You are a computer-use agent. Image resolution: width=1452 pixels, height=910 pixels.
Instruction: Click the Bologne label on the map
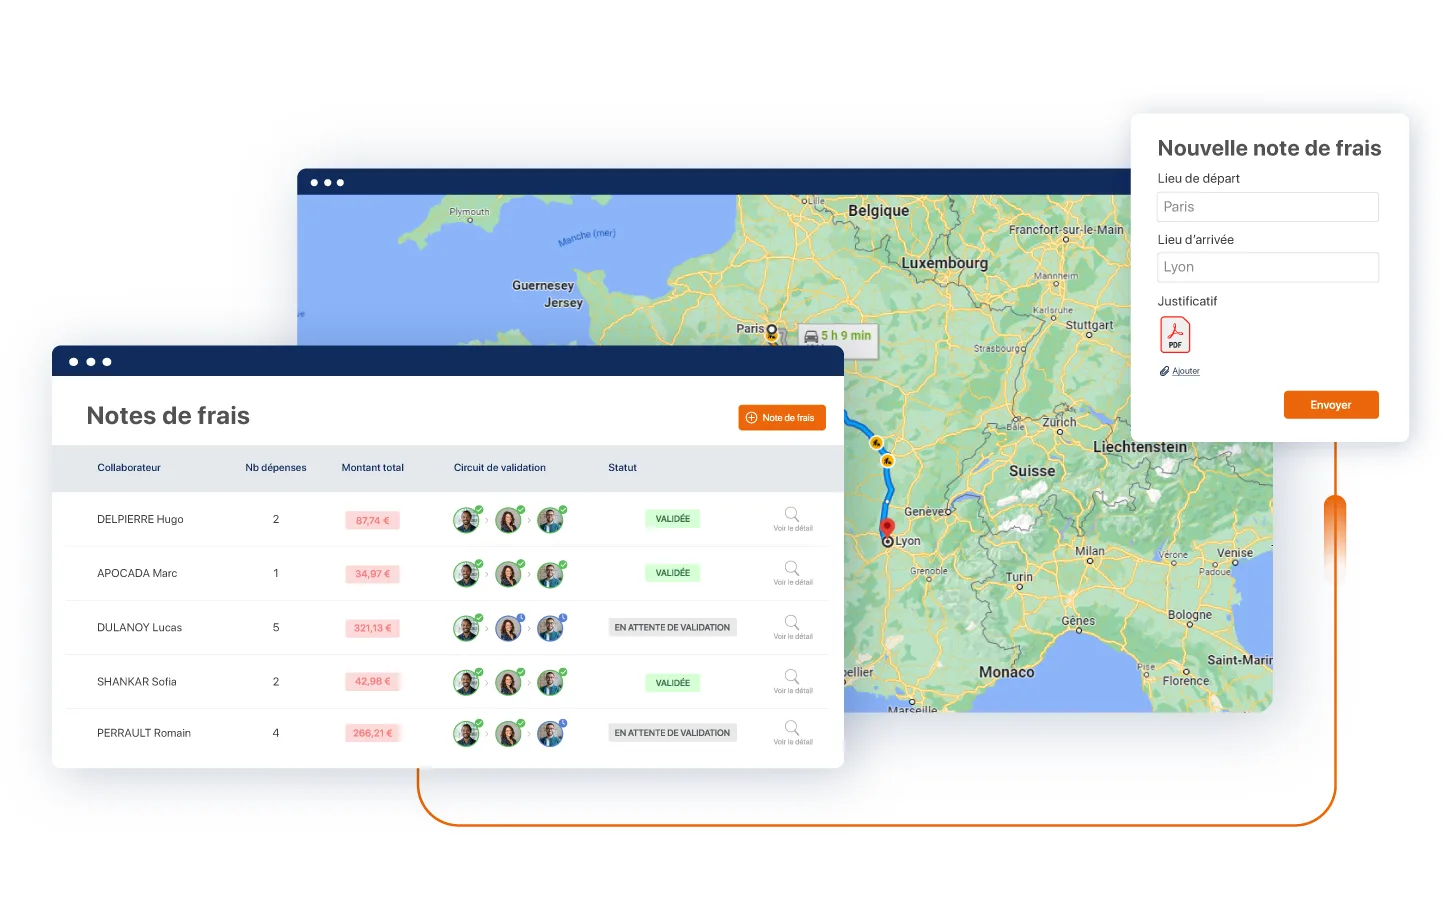click(1190, 615)
